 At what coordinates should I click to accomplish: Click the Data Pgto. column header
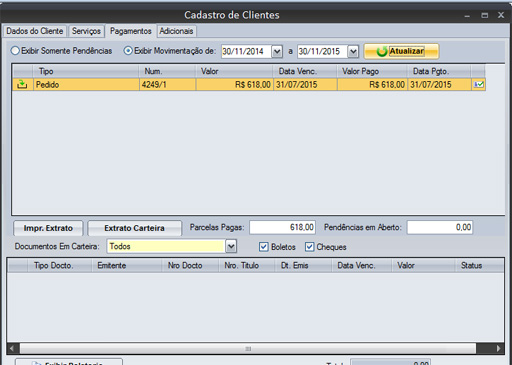439,71
